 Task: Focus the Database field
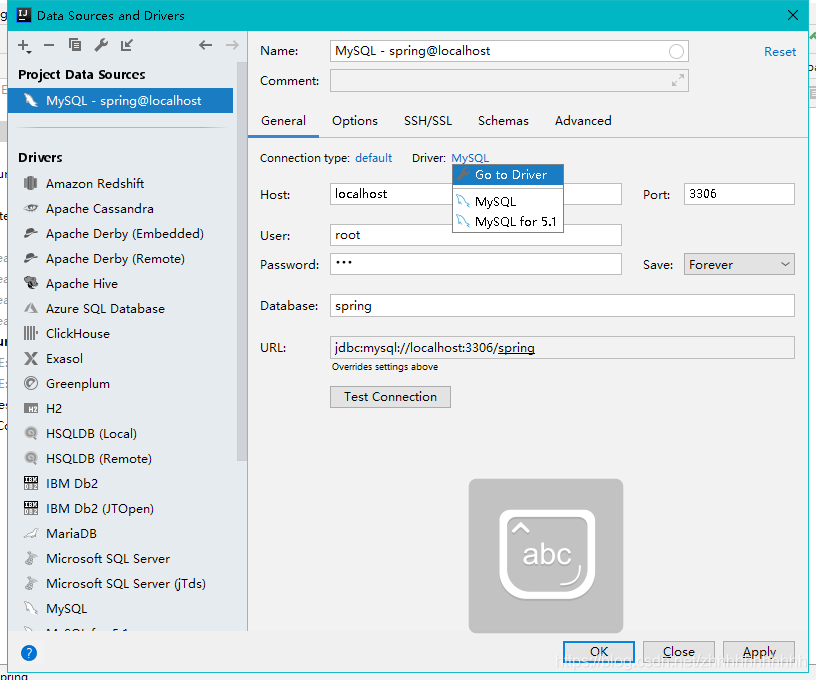click(562, 305)
